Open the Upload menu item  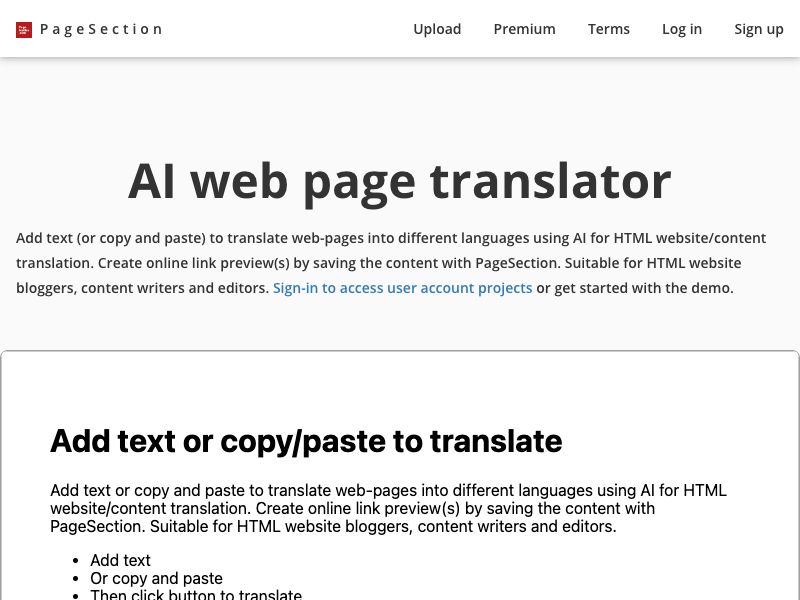pos(437,29)
